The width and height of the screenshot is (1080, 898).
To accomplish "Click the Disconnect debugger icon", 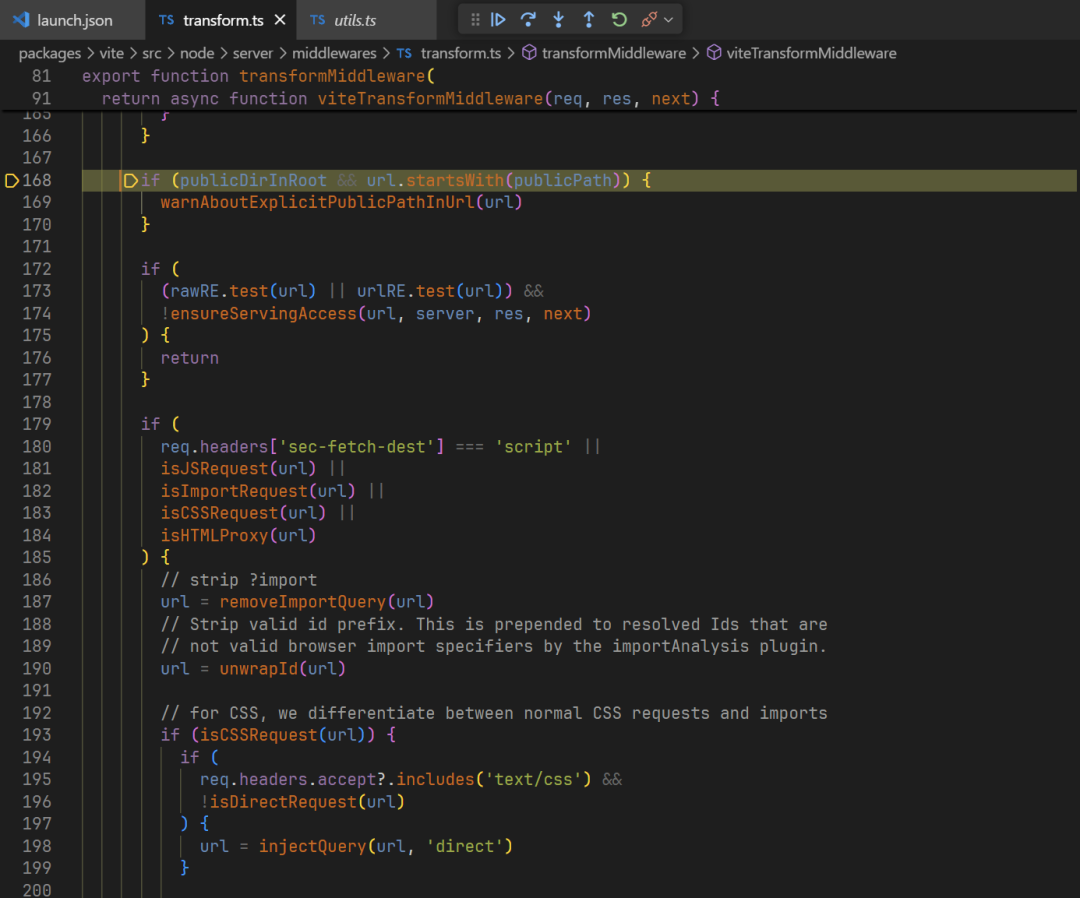I will tap(649, 19).
